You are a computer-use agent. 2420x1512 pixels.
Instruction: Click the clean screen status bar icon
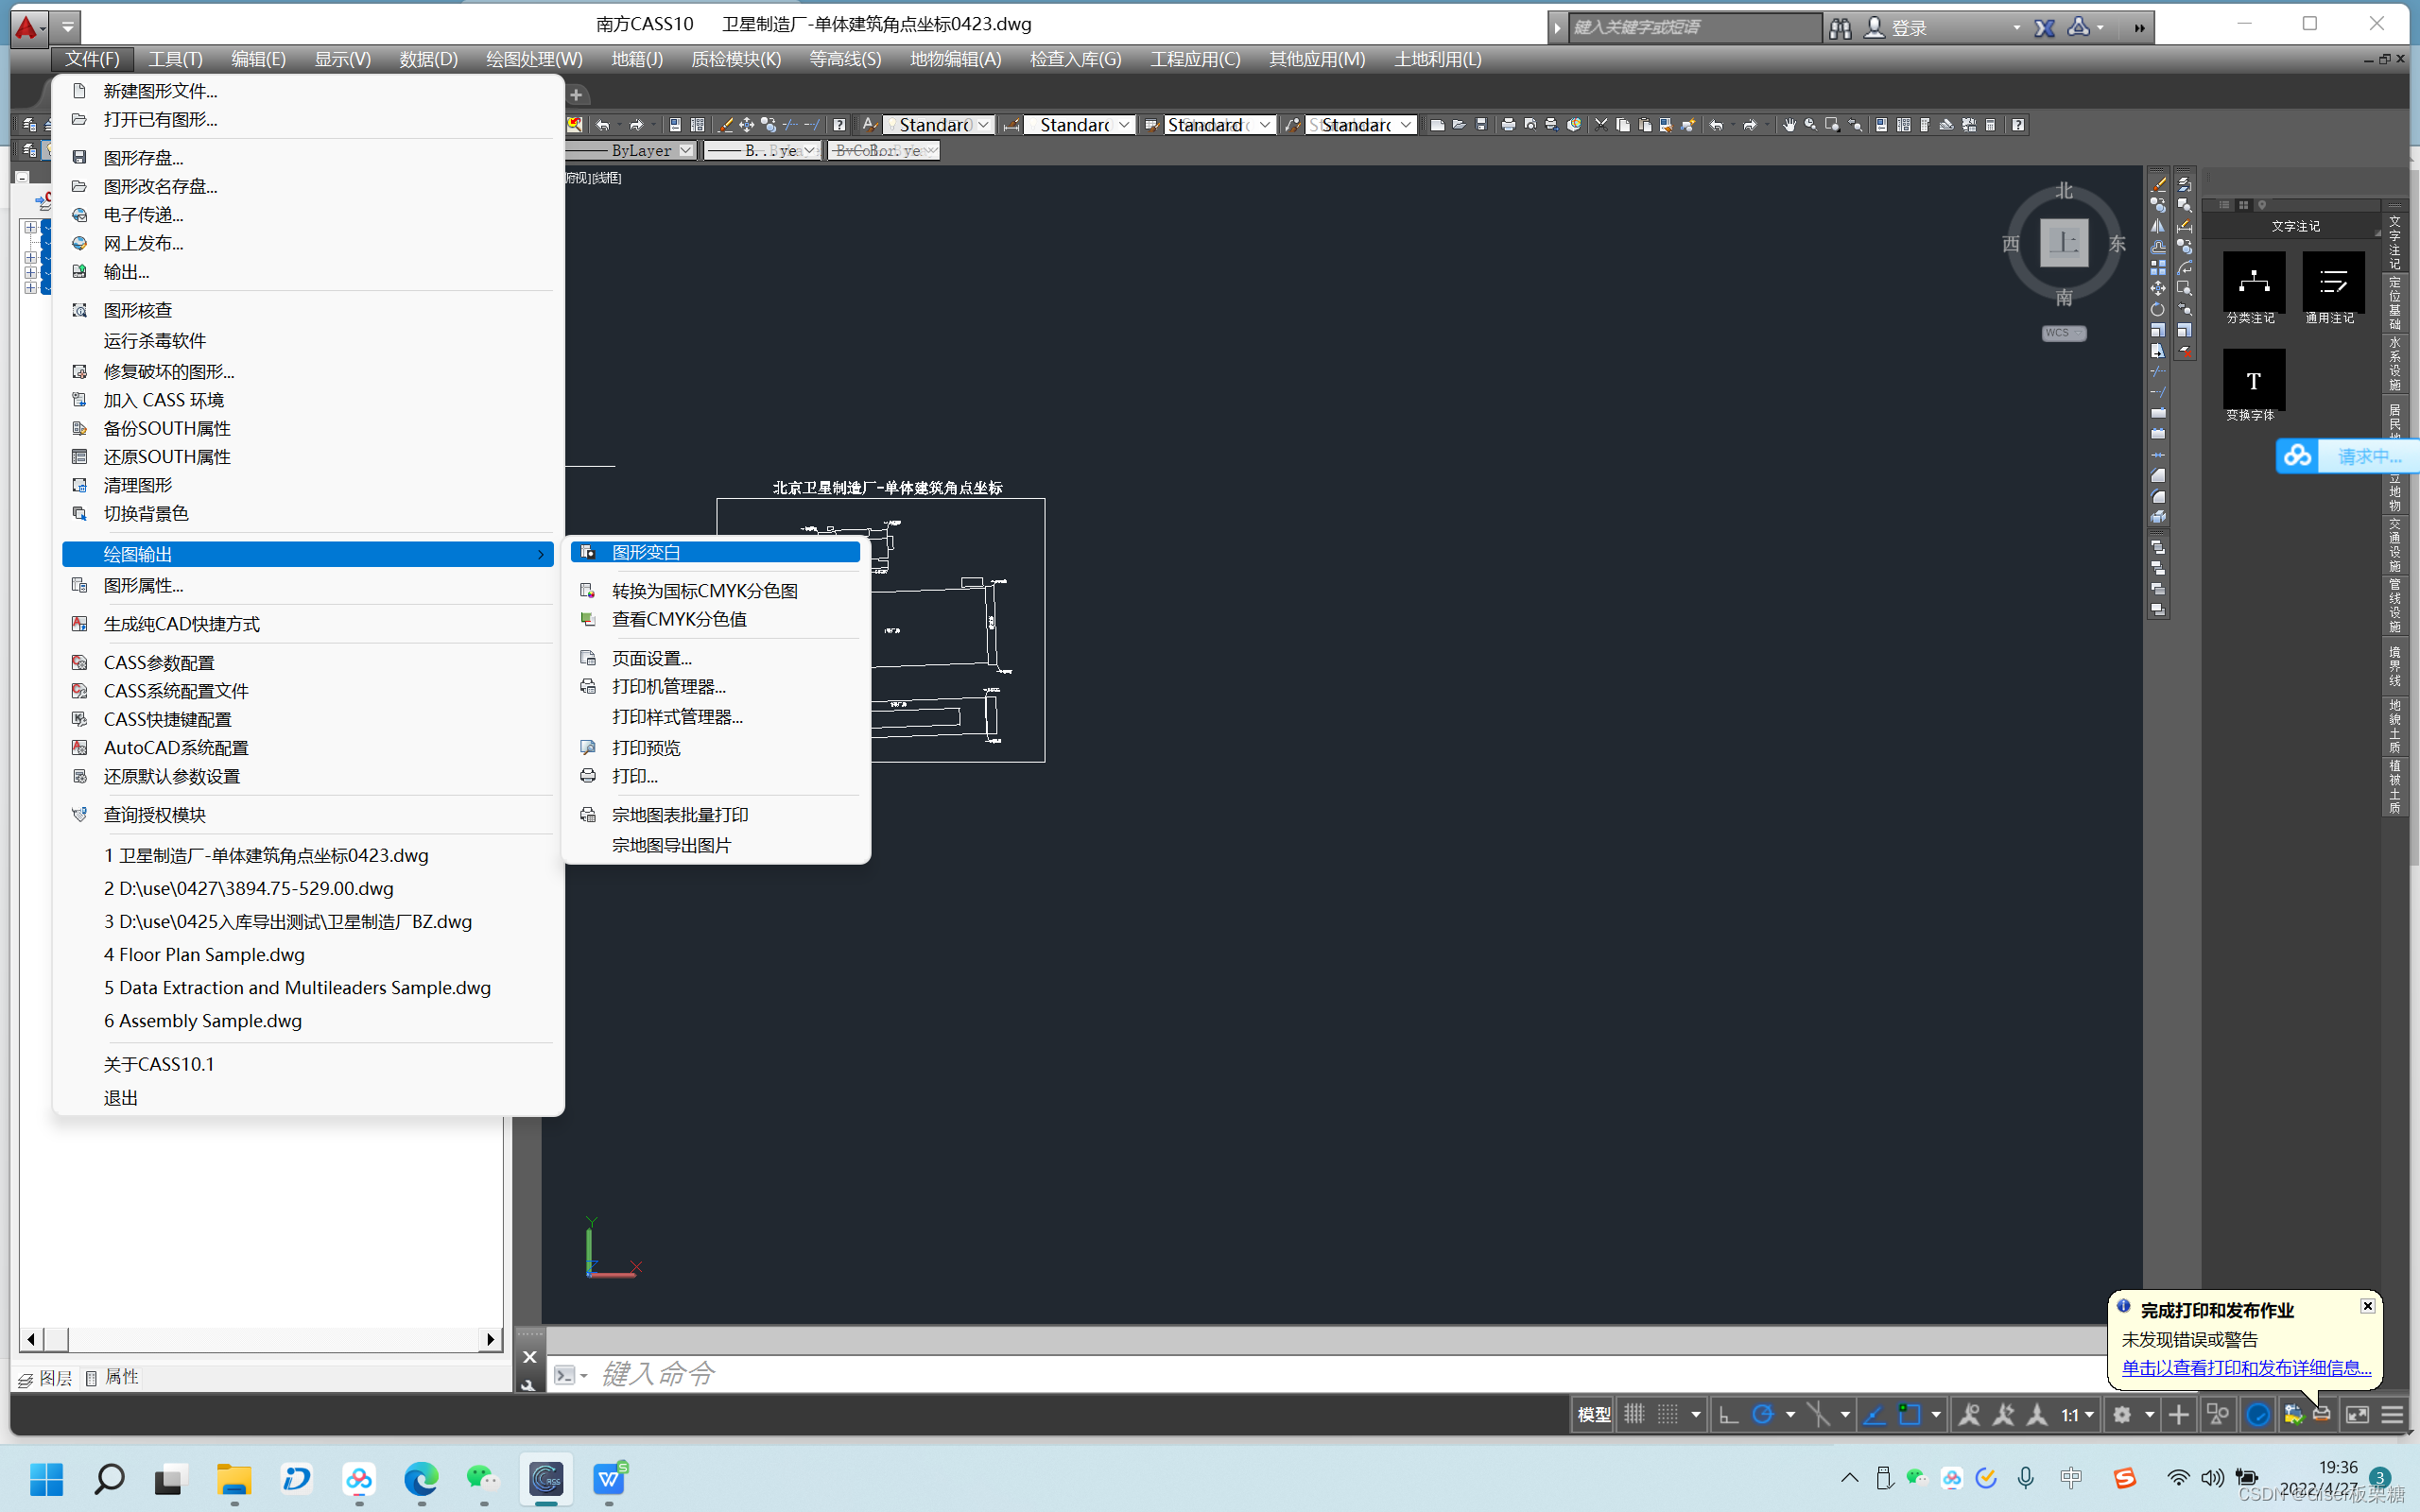click(x=2357, y=1414)
